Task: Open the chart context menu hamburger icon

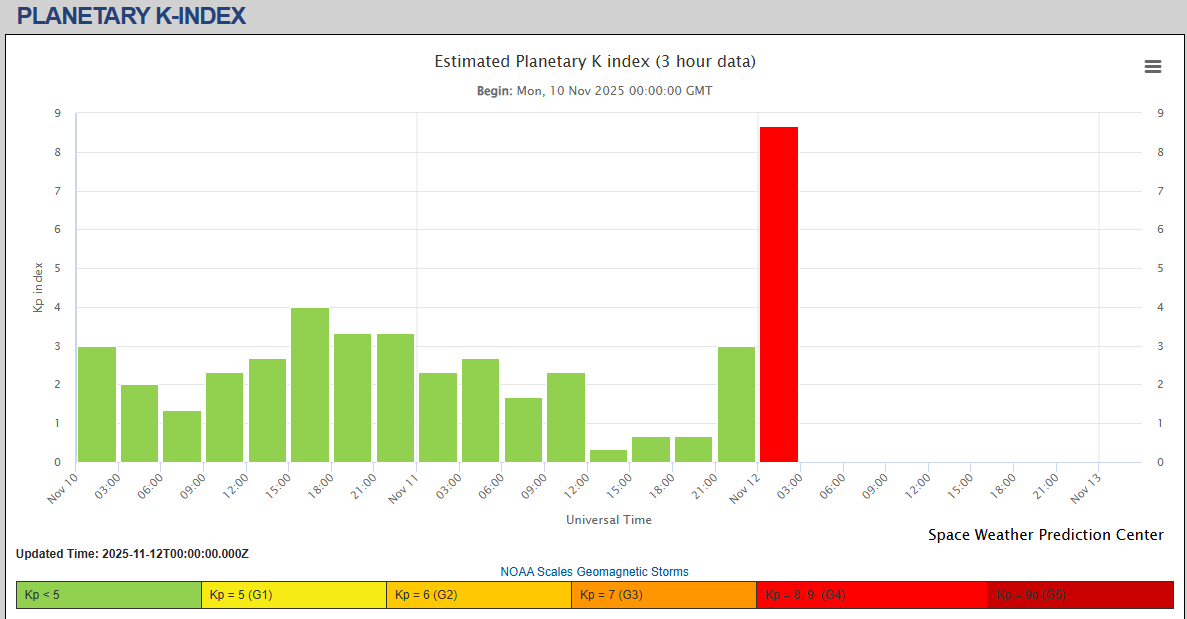Action: pos(1152,67)
